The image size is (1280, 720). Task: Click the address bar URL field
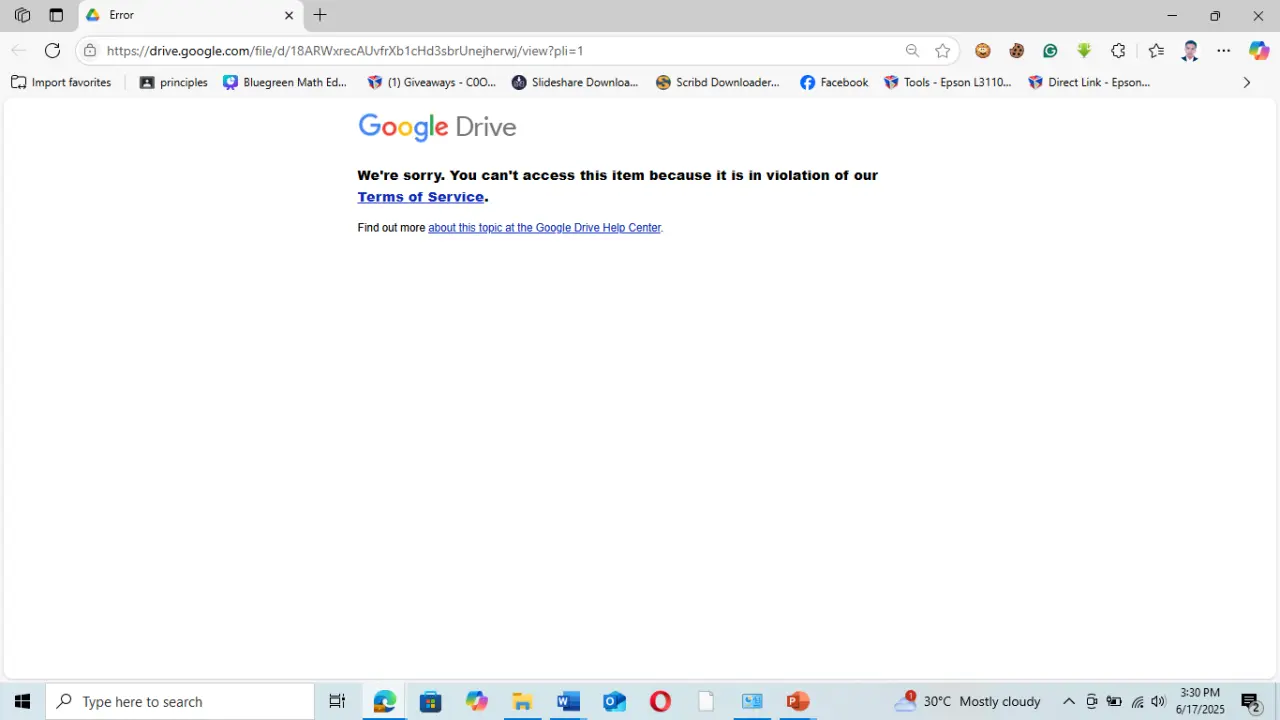500,51
